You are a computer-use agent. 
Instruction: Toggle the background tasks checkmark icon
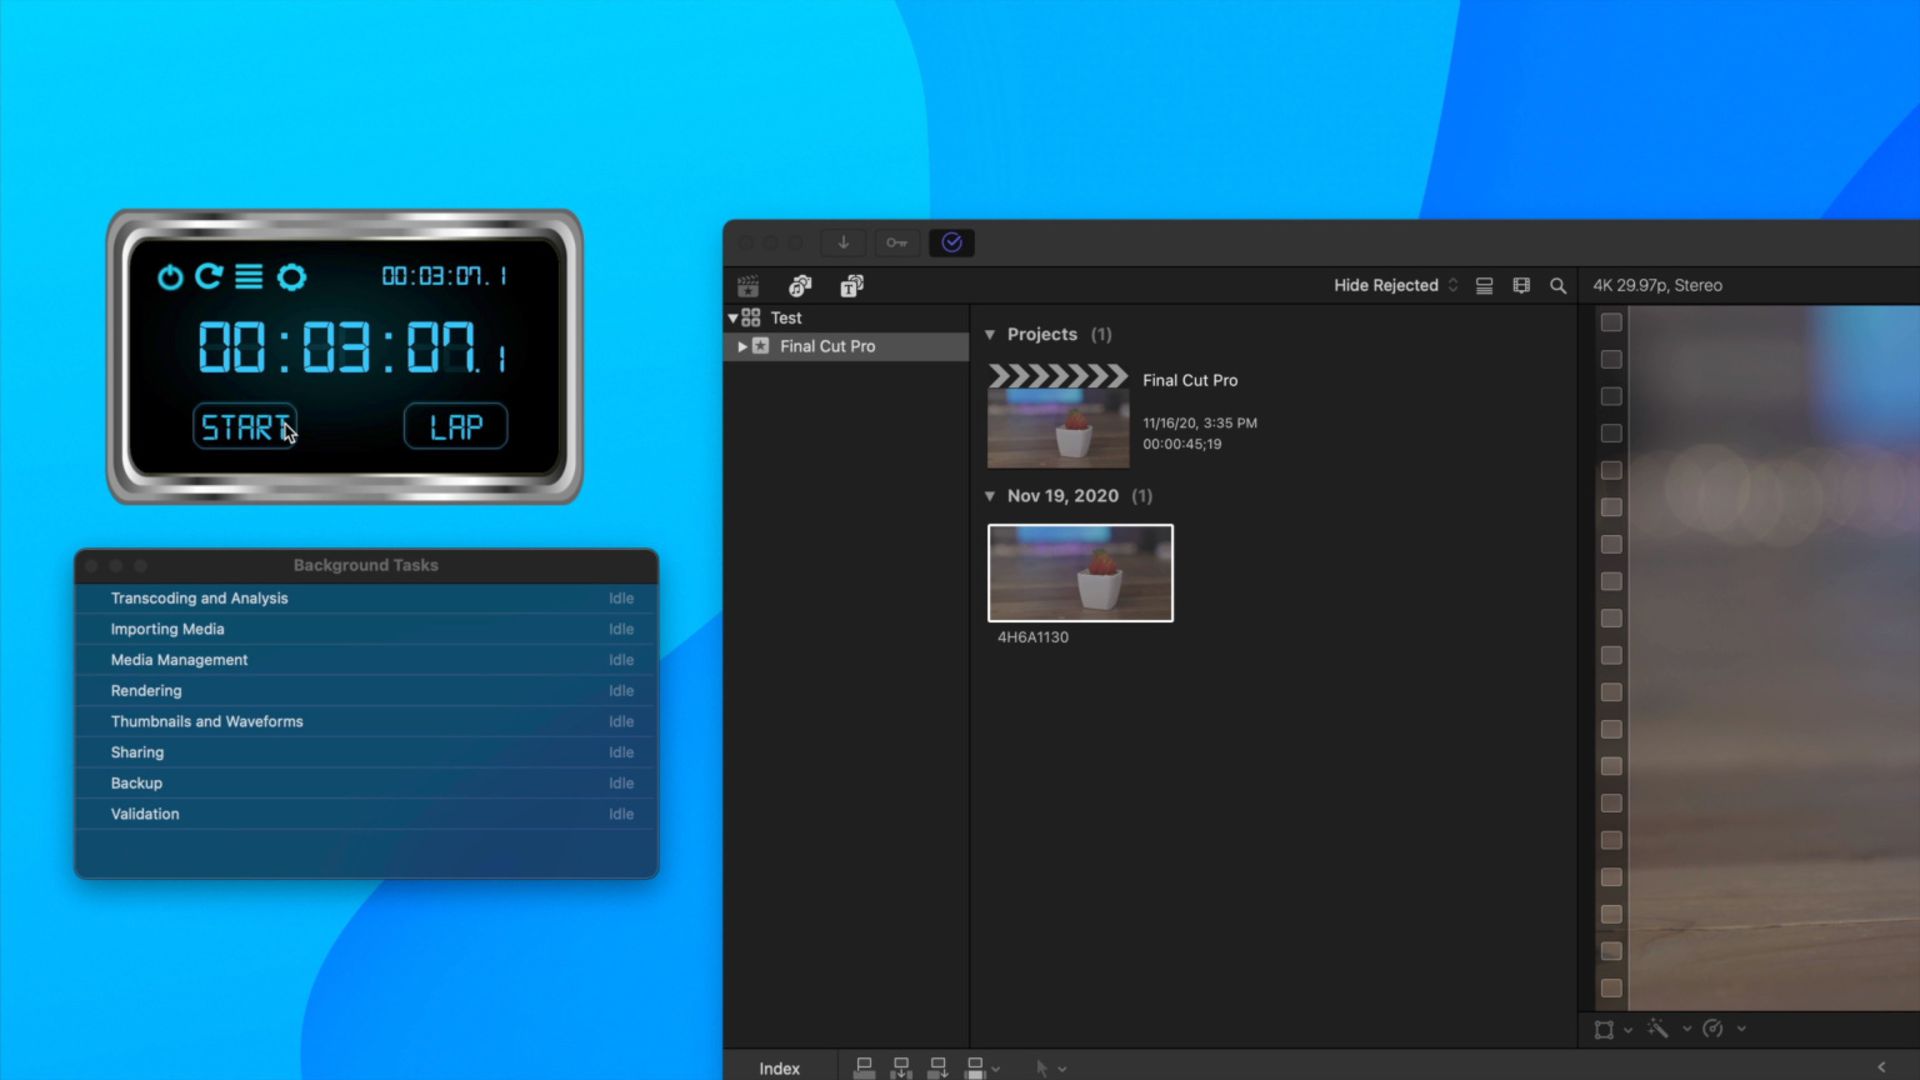click(952, 242)
